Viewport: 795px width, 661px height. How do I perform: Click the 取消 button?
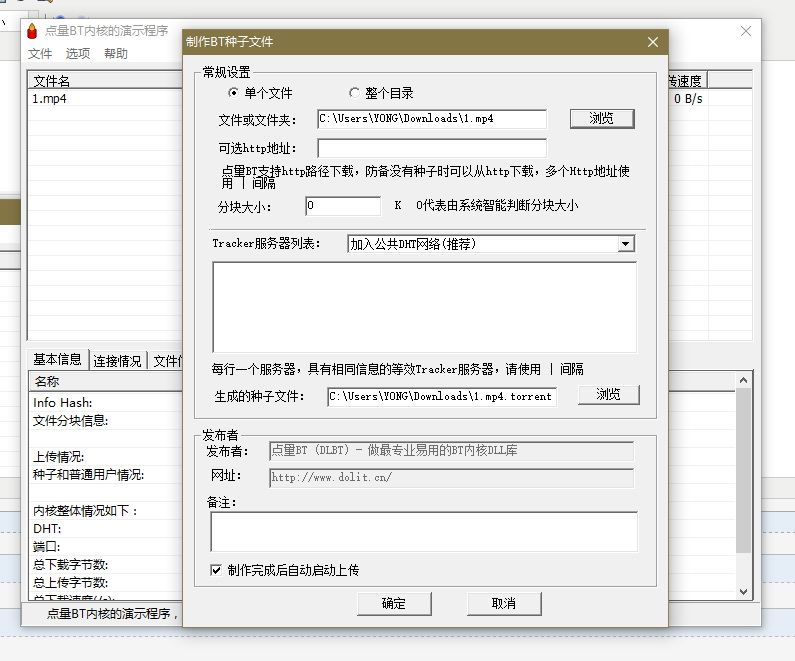[504, 603]
